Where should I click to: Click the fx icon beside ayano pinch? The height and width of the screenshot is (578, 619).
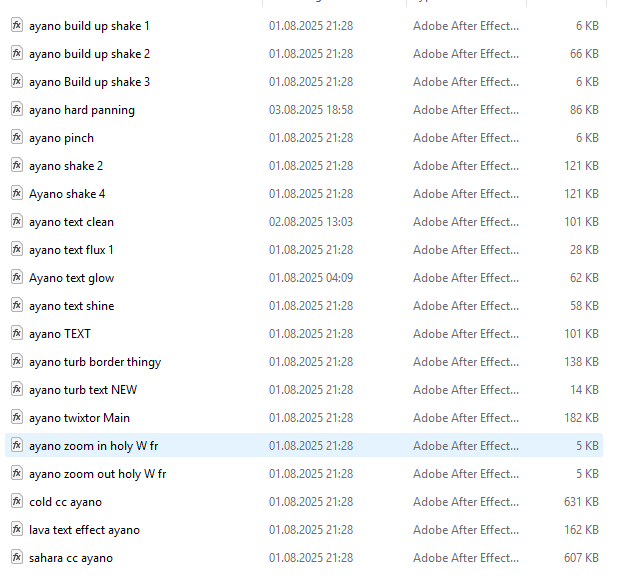coord(17,137)
